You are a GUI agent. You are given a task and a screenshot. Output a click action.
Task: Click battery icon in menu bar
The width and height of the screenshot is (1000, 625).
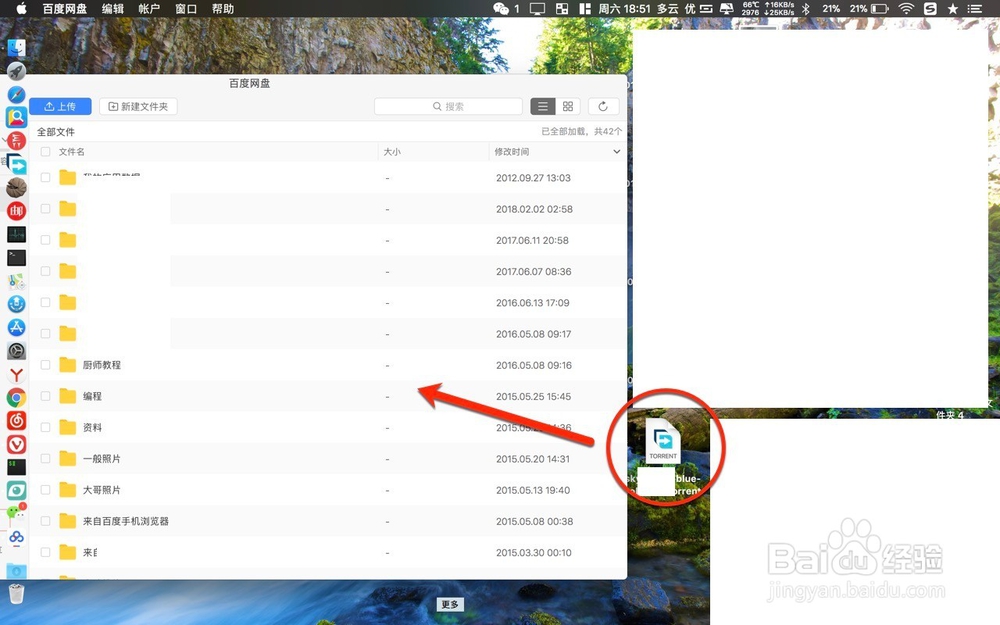click(x=880, y=8)
